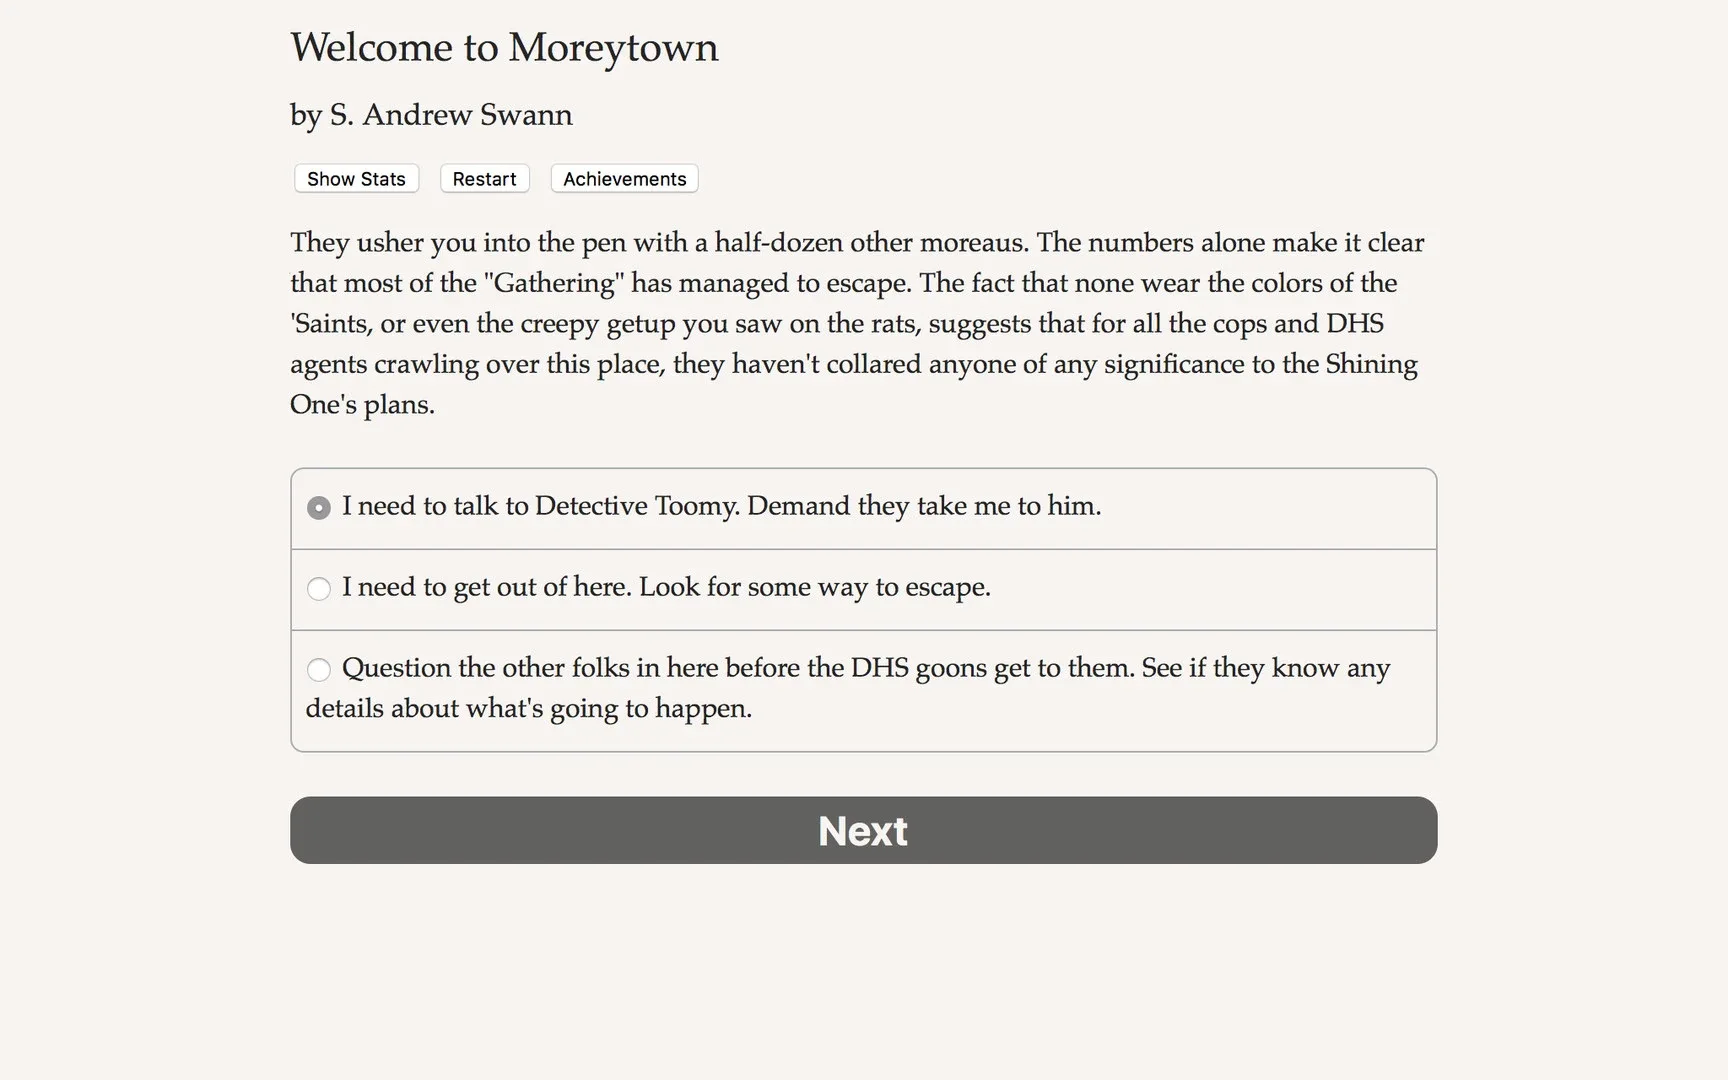View the Achievements list
Viewport: 1728px width, 1080px height.
(x=624, y=179)
